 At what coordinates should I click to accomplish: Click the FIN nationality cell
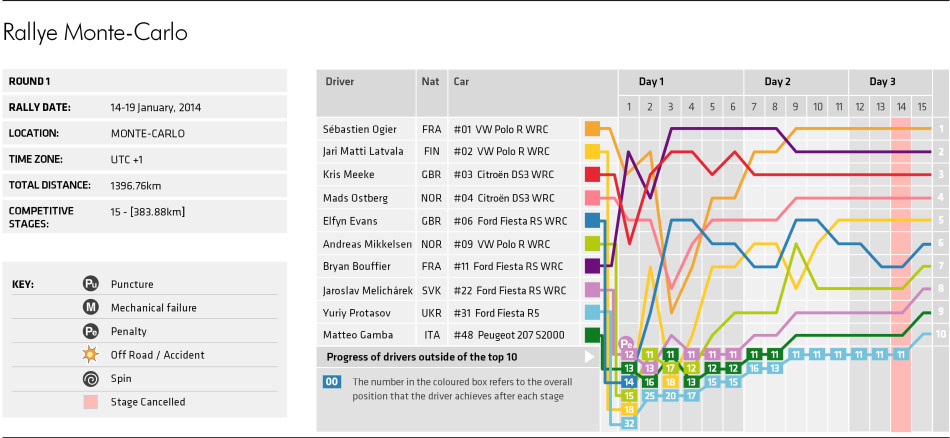point(430,151)
